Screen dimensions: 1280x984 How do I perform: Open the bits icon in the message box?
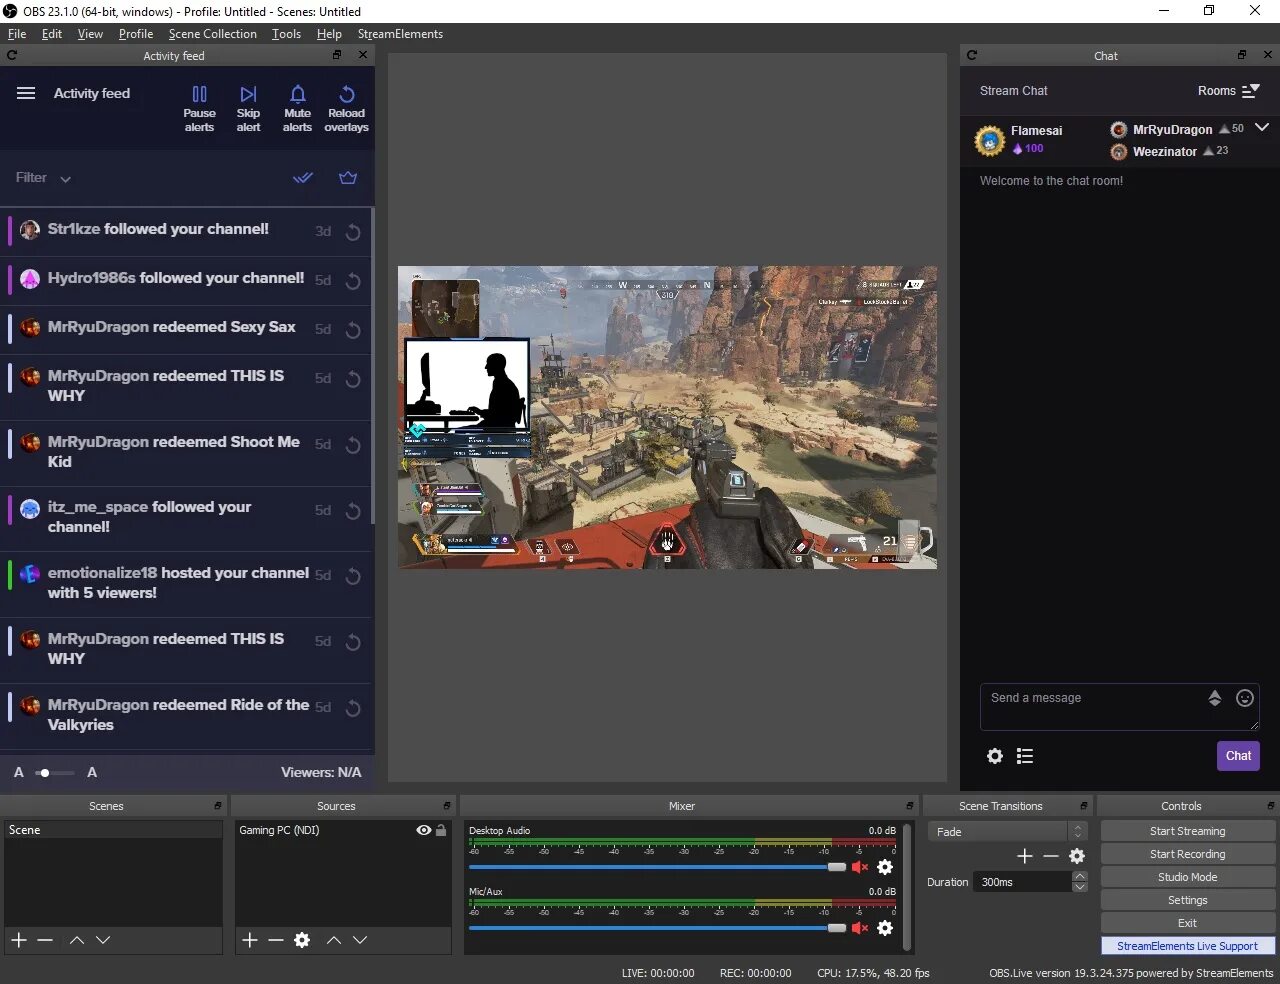pos(1215,698)
